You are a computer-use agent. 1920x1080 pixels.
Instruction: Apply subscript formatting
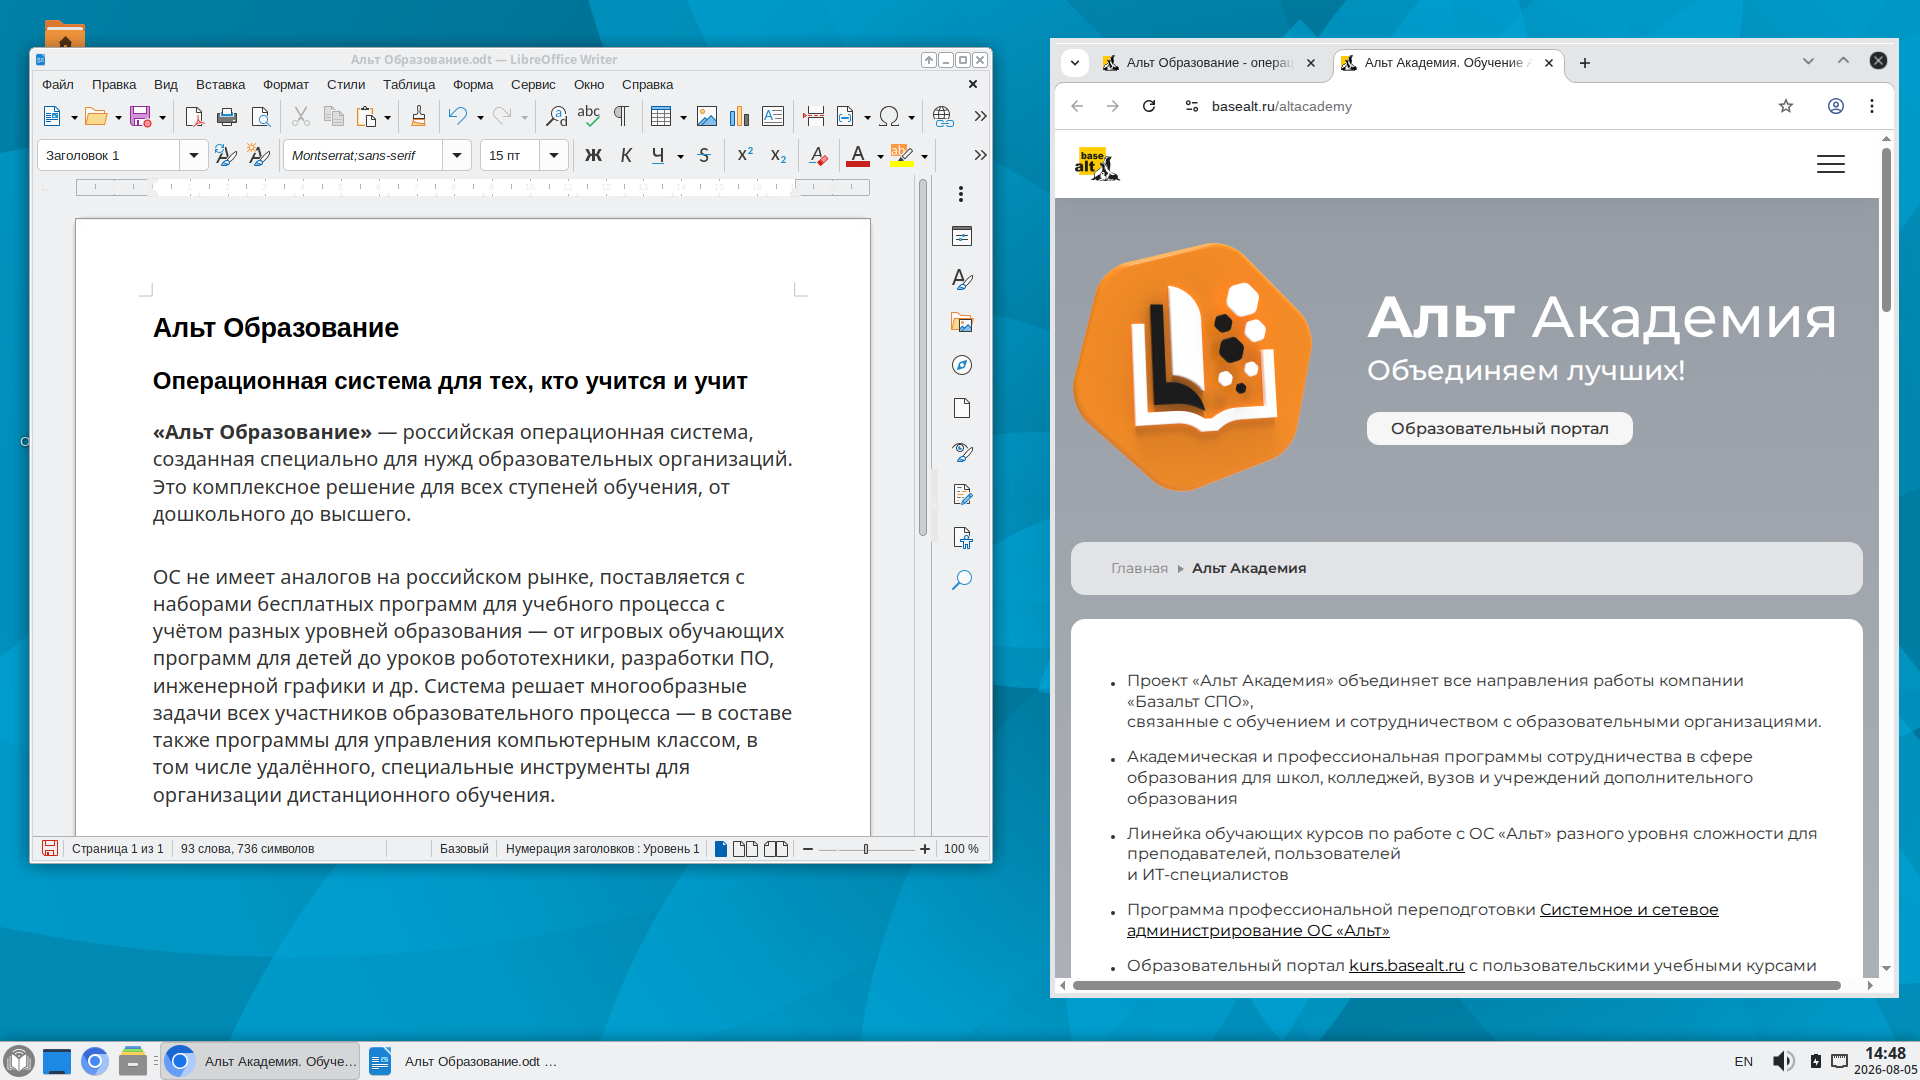point(778,155)
